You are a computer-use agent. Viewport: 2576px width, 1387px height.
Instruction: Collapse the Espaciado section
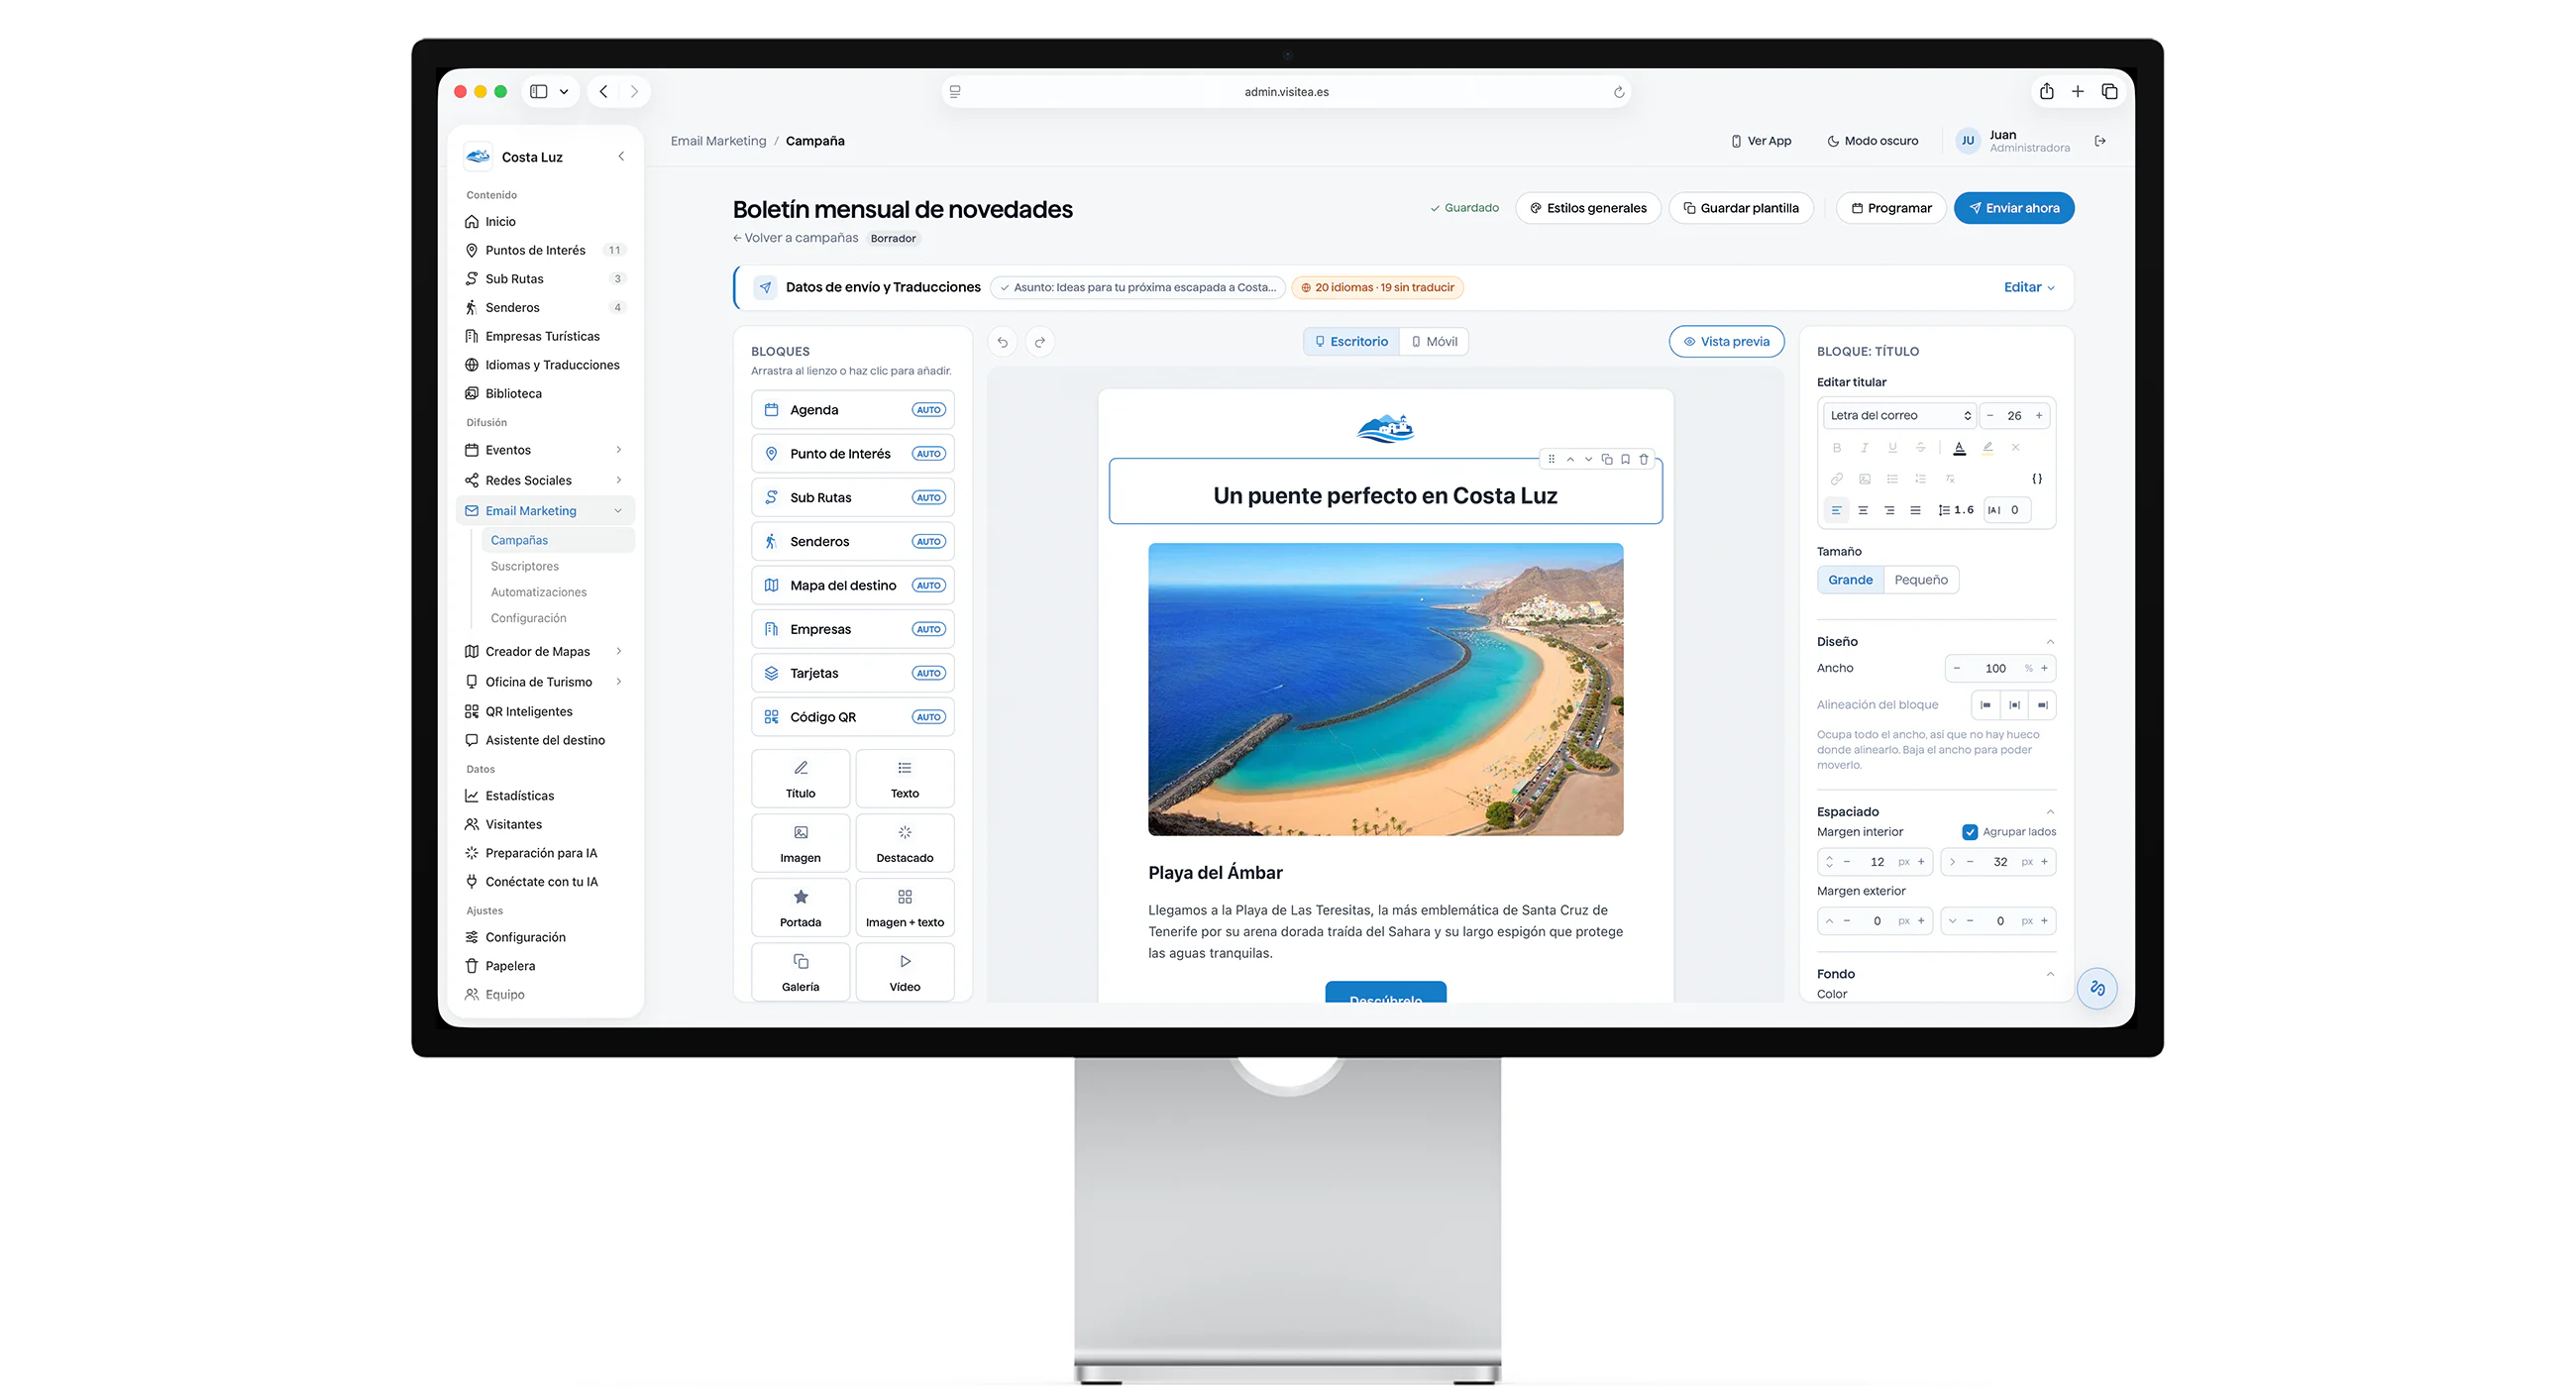pos(2050,812)
